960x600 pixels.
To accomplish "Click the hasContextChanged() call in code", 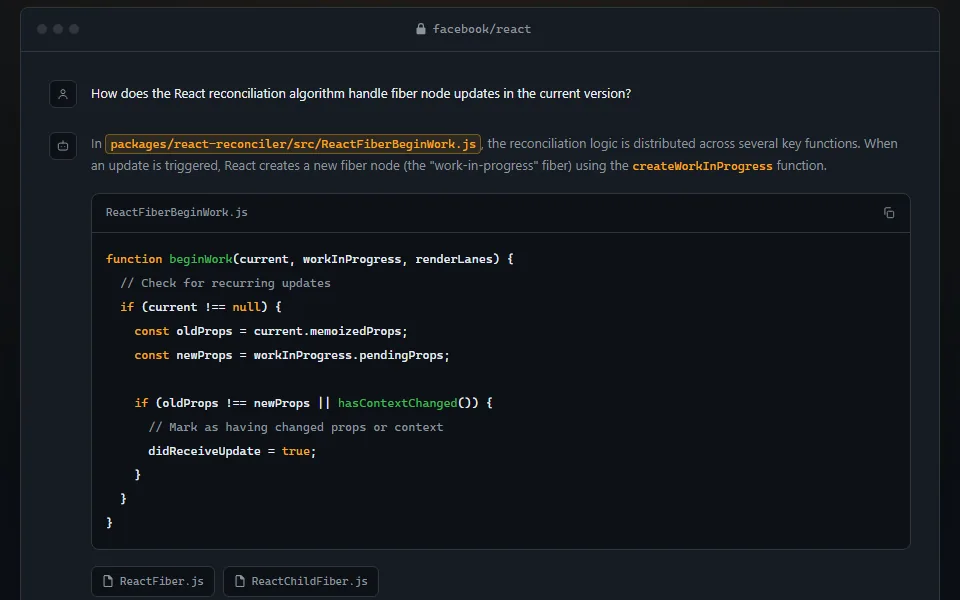I will 408,403.
